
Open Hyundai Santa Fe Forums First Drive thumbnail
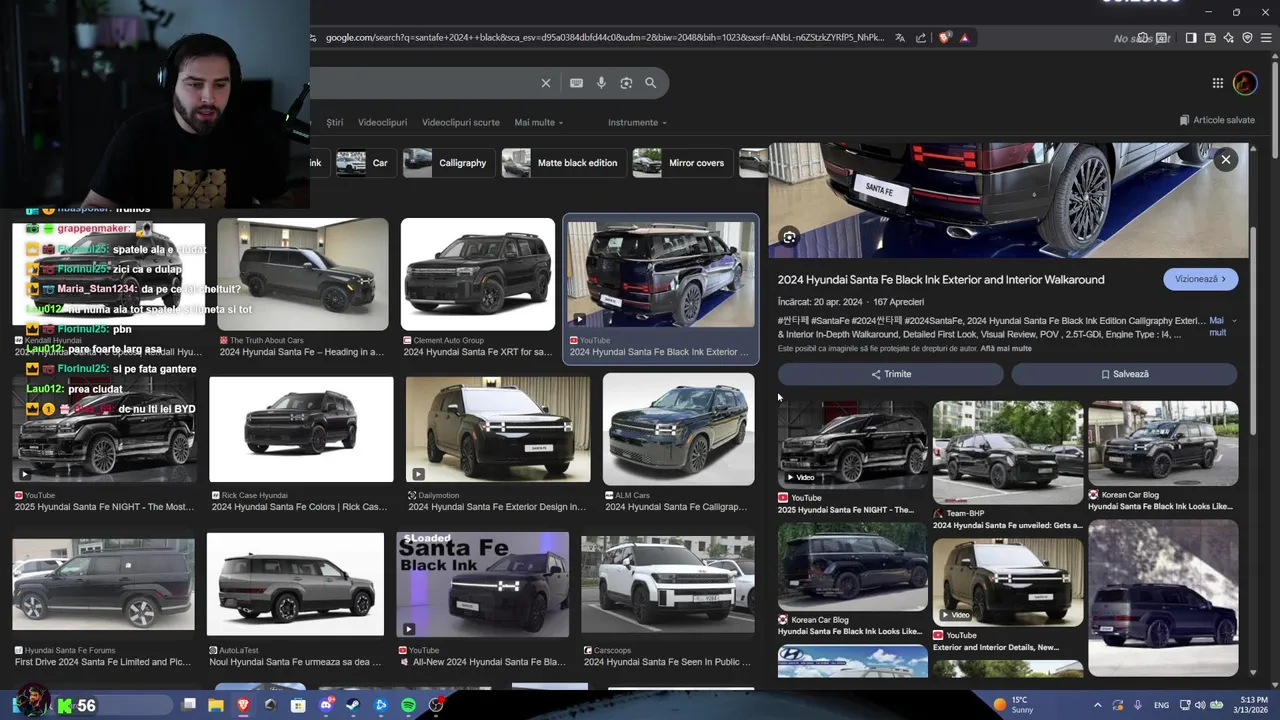(103, 585)
